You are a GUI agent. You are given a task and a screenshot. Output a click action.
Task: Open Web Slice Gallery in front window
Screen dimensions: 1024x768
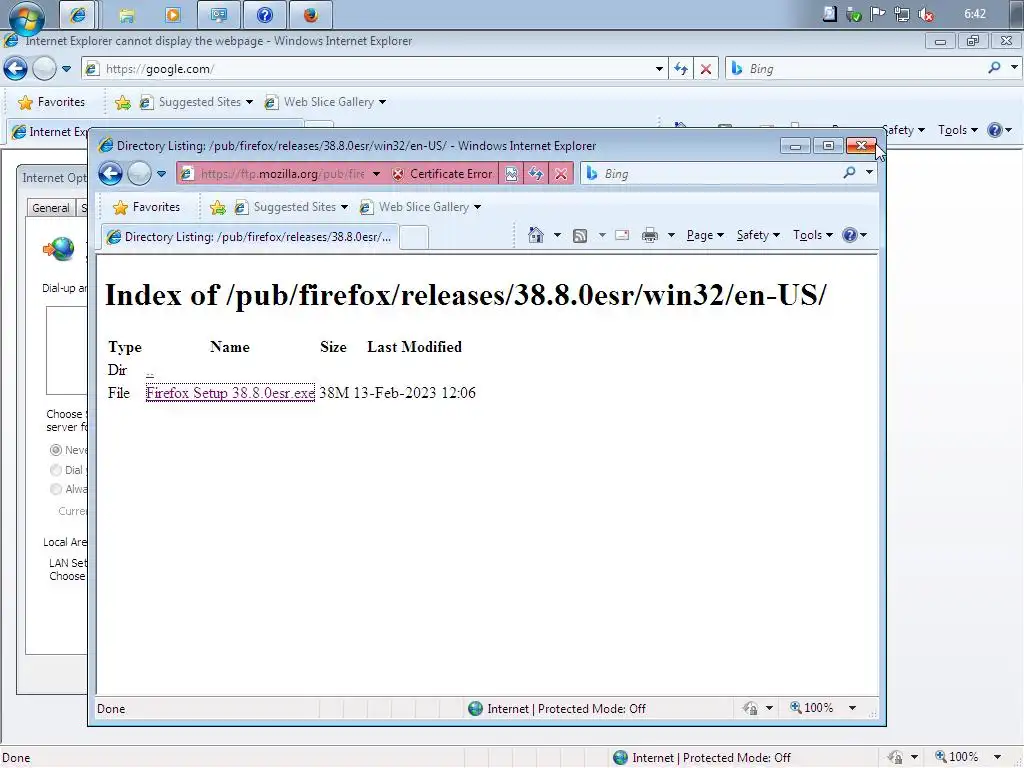pos(421,207)
